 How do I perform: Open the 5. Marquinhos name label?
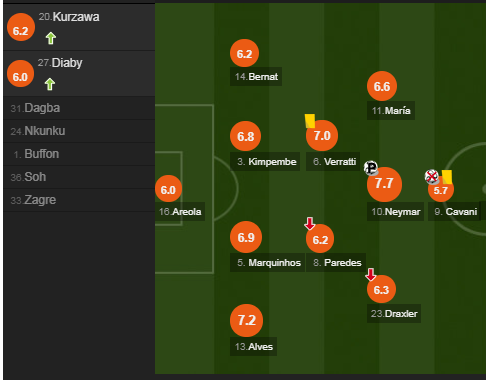click(x=267, y=263)
